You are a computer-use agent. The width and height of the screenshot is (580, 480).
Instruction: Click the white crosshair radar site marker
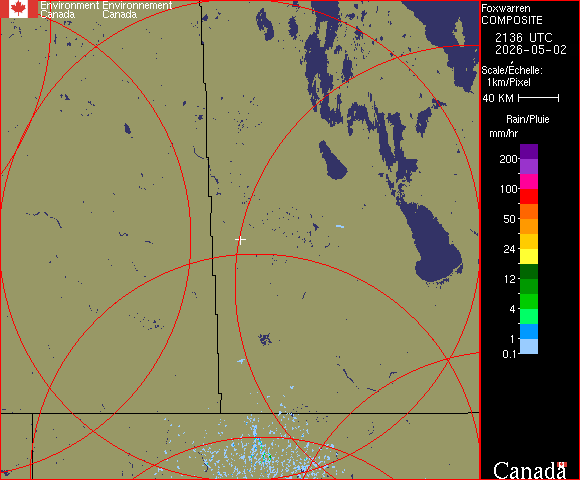[x=240, y=240]
